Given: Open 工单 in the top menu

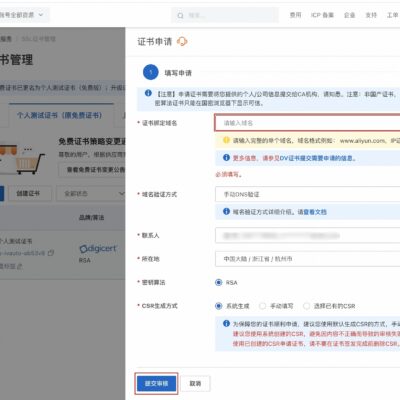Looking at the screenshot, I should 392,15.
